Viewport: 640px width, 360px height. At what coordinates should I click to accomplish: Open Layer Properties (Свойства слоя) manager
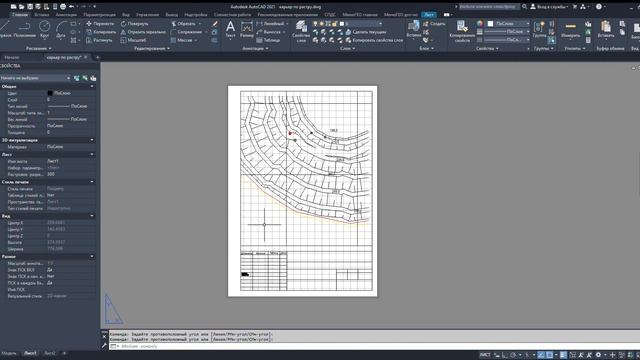301,31
